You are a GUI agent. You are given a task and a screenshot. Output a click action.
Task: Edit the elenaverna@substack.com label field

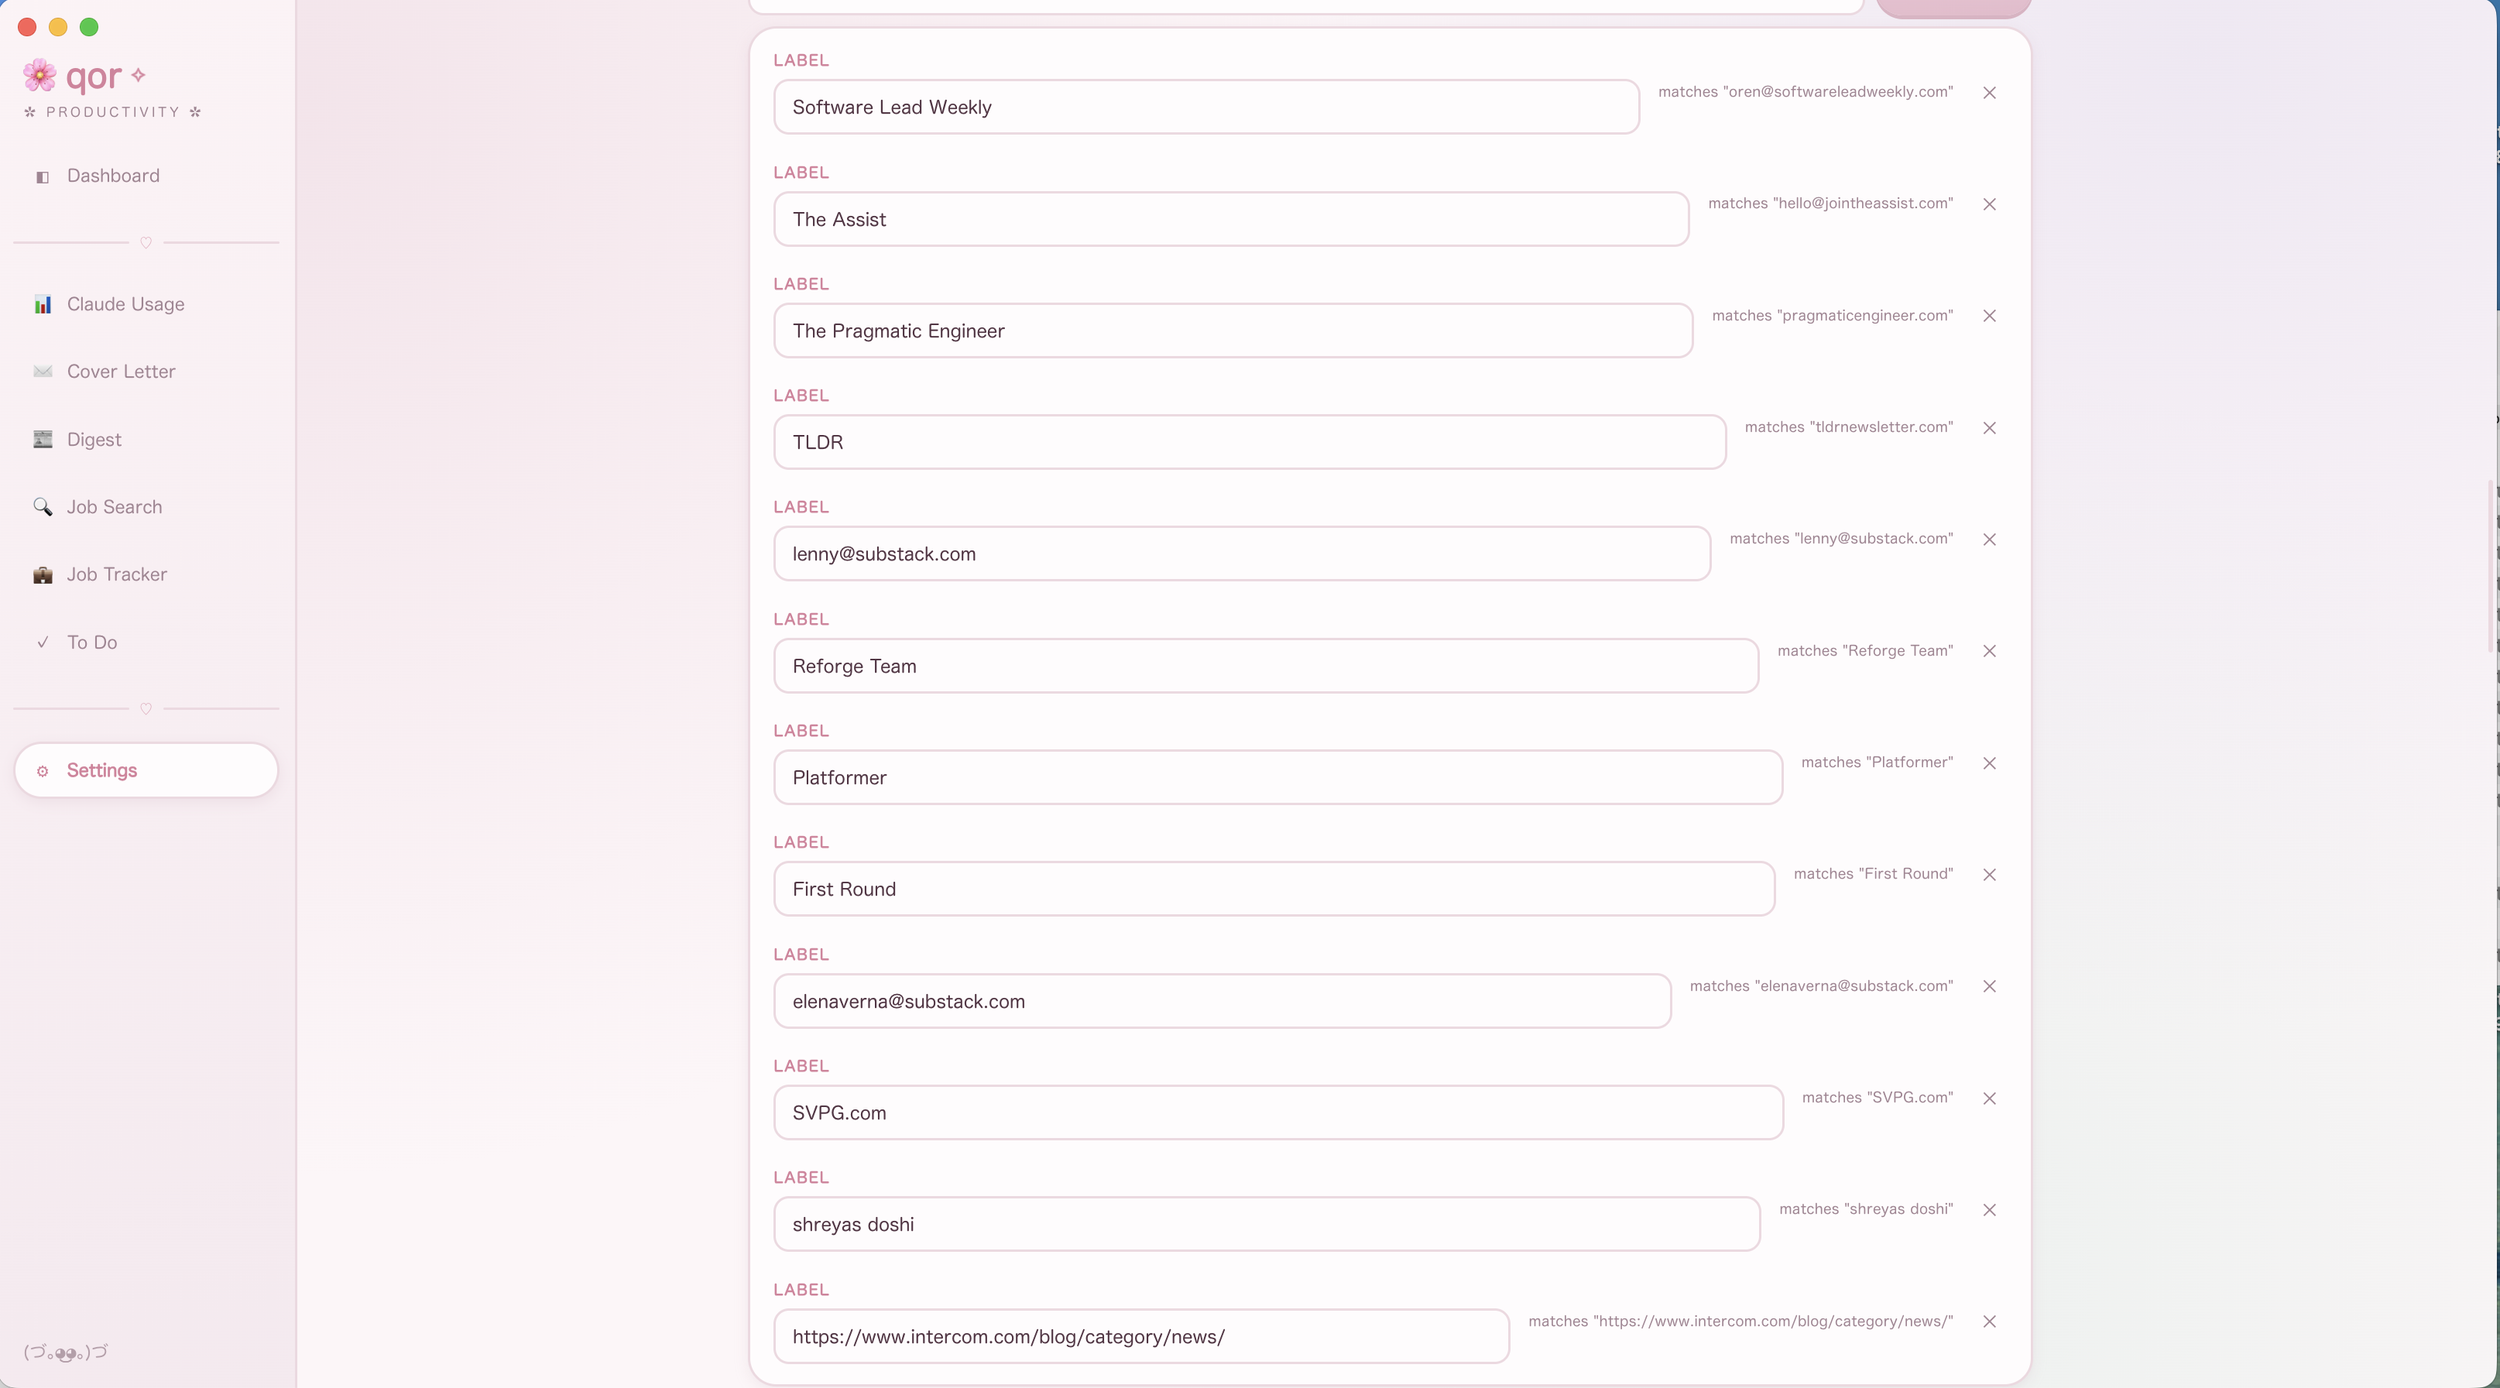[x=1222, y=1001]
